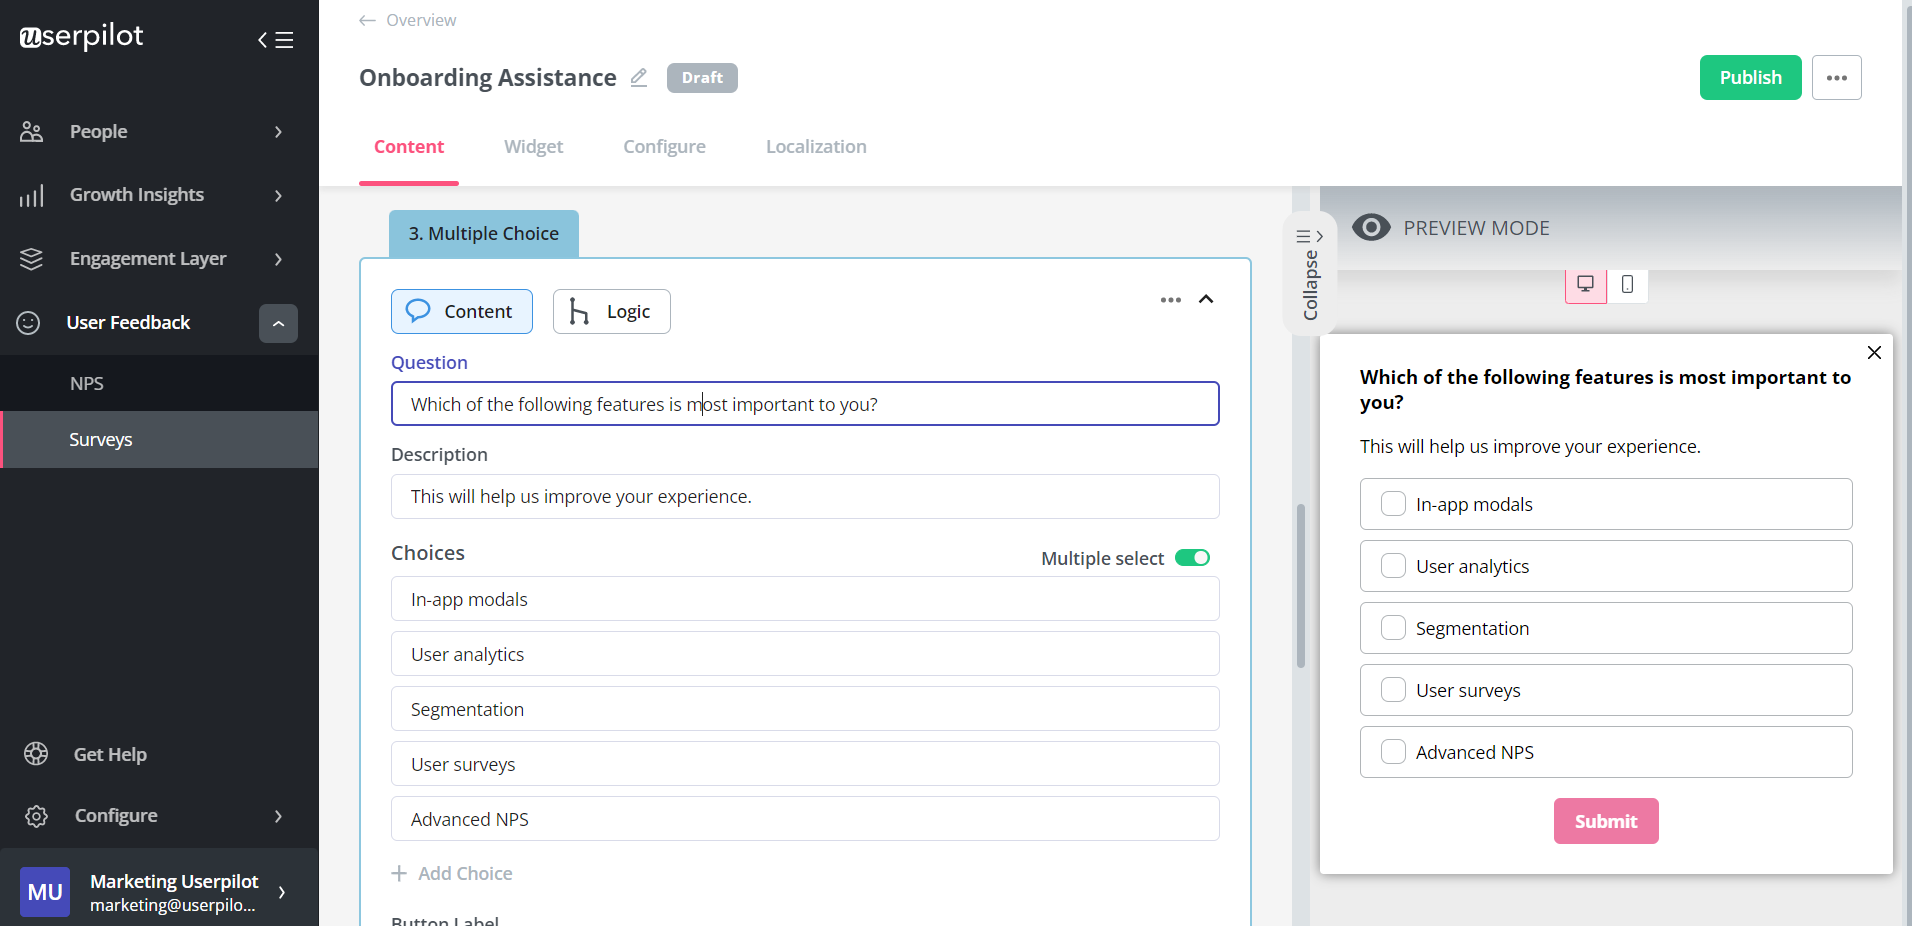Click the back arrow next to Overview

click(367, 20)
